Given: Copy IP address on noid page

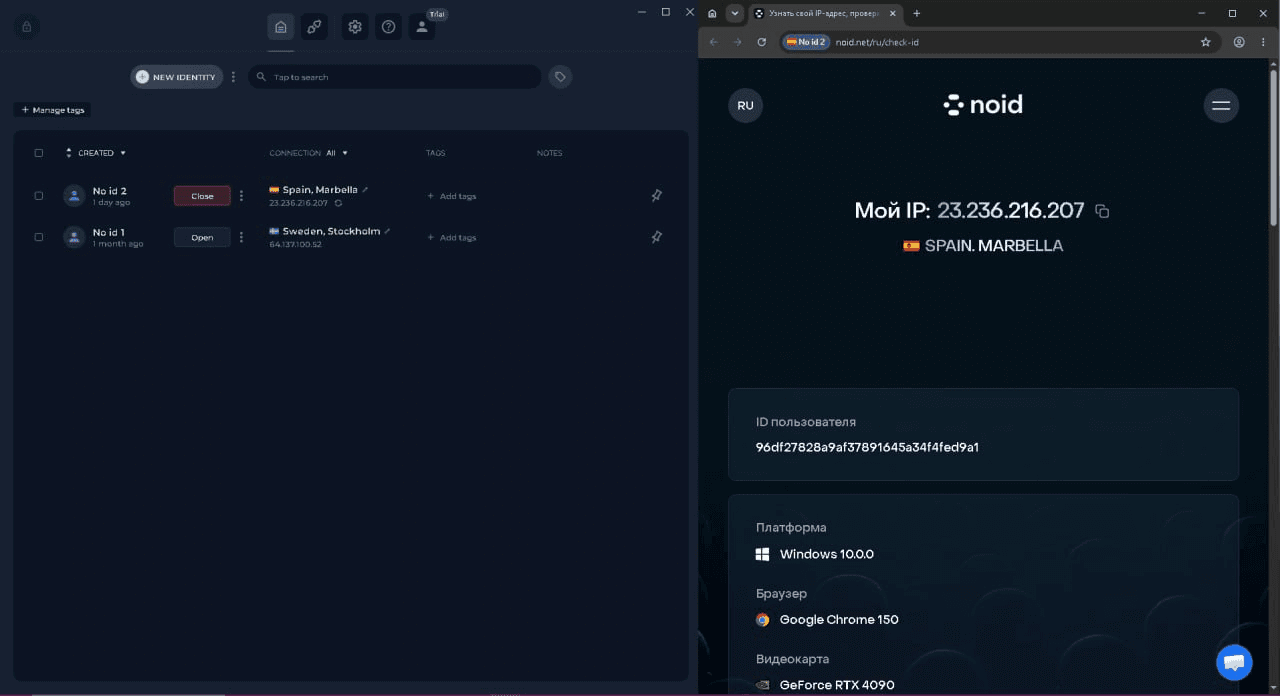Looking at the screenshot, I should click(x=1102, y=211).
